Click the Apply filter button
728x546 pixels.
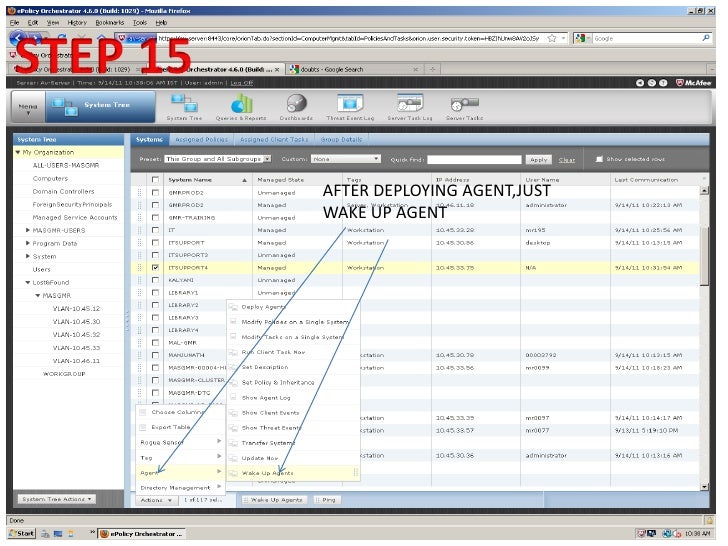tap(539, 160)
